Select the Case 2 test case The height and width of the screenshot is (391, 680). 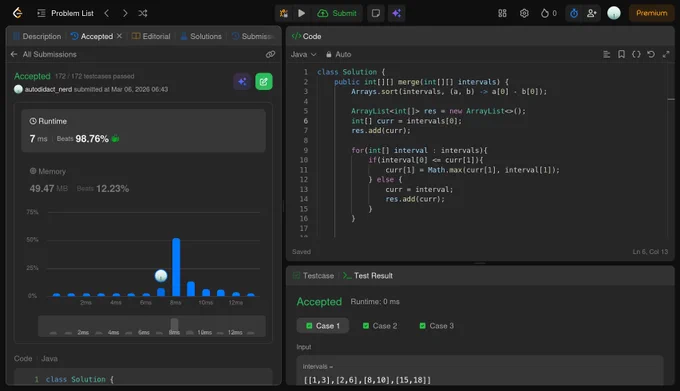[x=379, y=326]
